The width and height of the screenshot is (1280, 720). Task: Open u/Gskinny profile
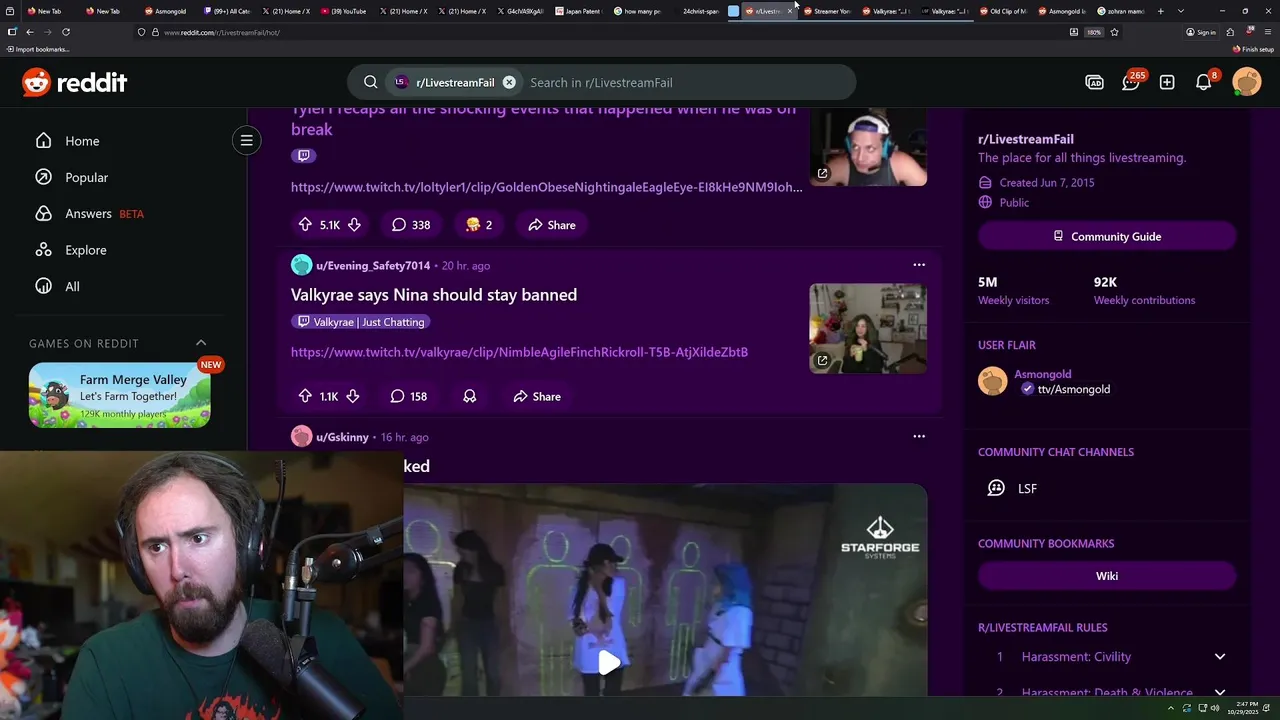click(x=342, y=437)
